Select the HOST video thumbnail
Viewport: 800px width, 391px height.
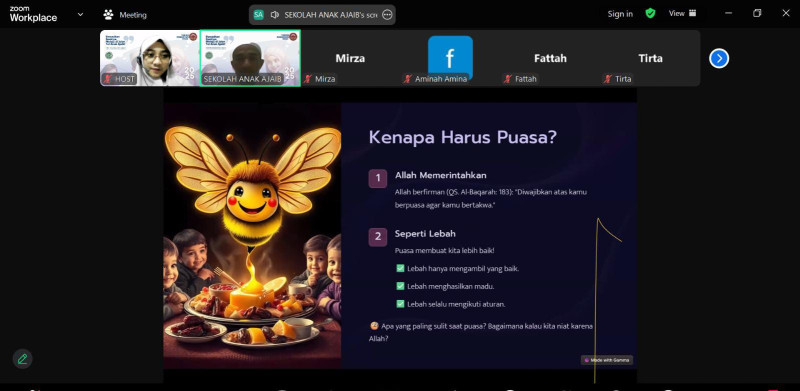(149, 58)
